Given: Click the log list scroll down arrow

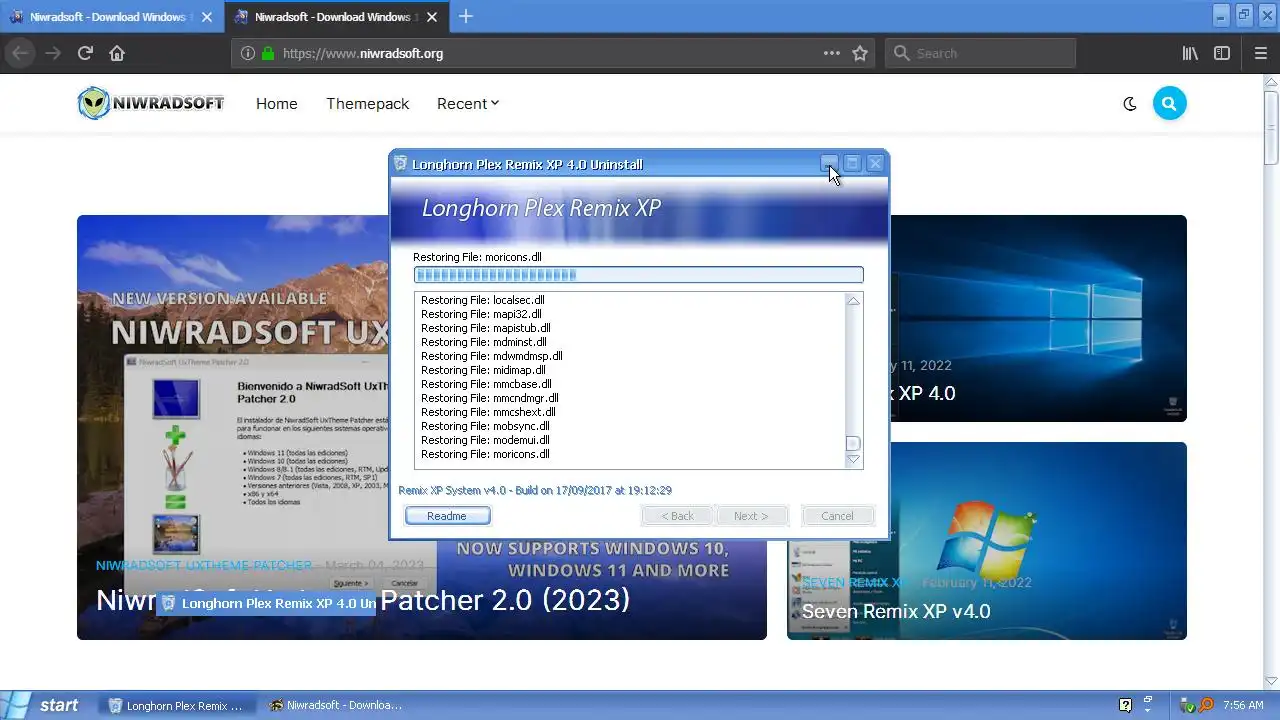Looking at the screenshot, I should coord(853,459).
